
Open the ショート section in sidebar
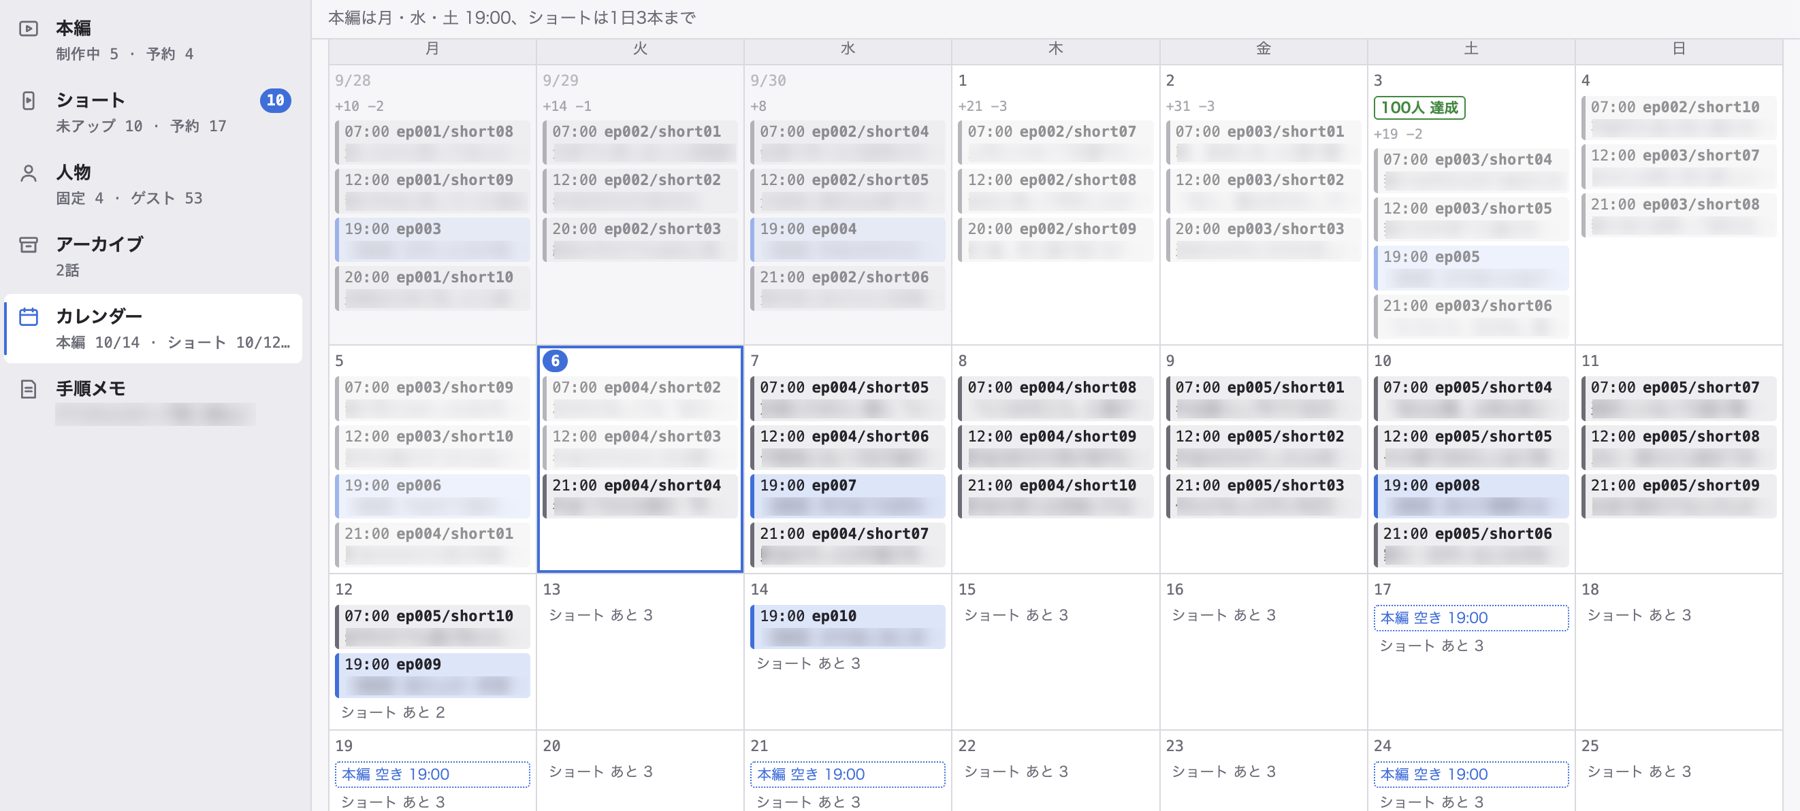coord(153,112)
